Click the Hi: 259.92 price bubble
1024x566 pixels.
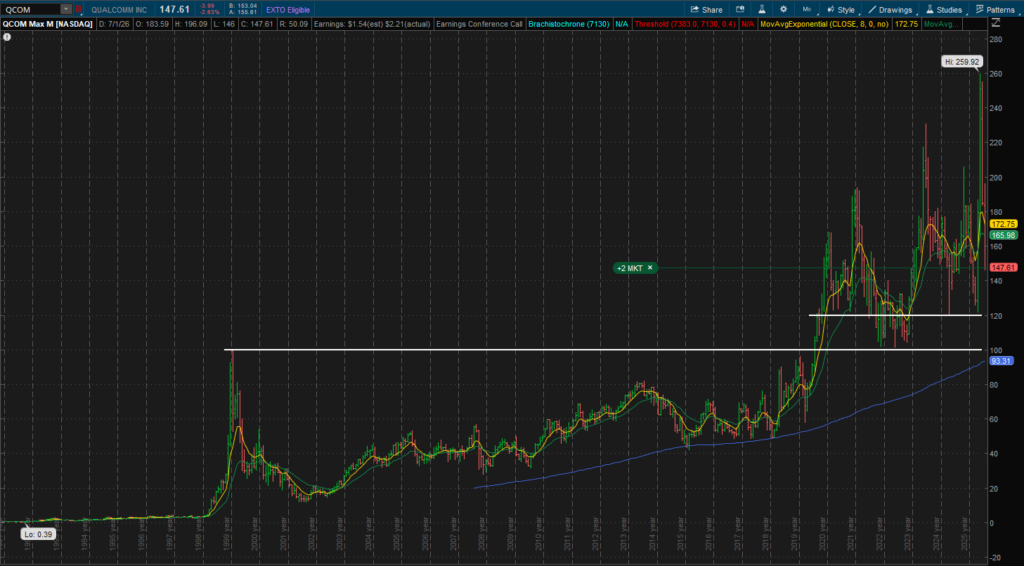coord(962,62)
